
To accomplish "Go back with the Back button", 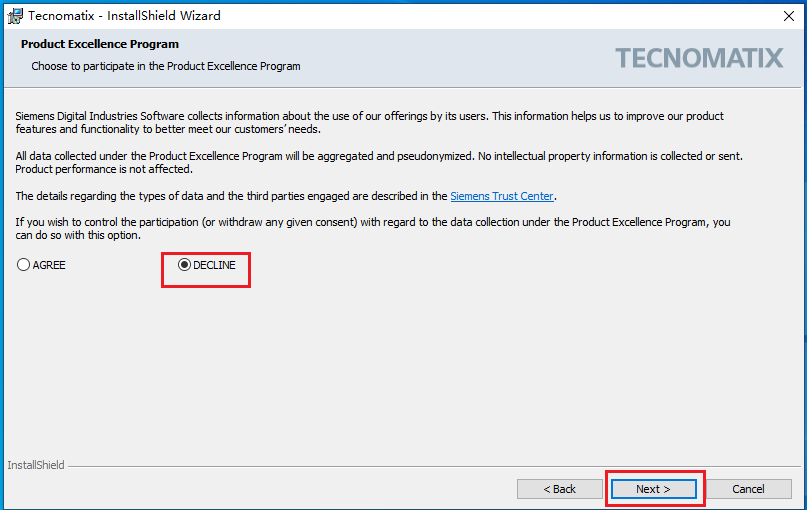I will (x=559, y=489).
